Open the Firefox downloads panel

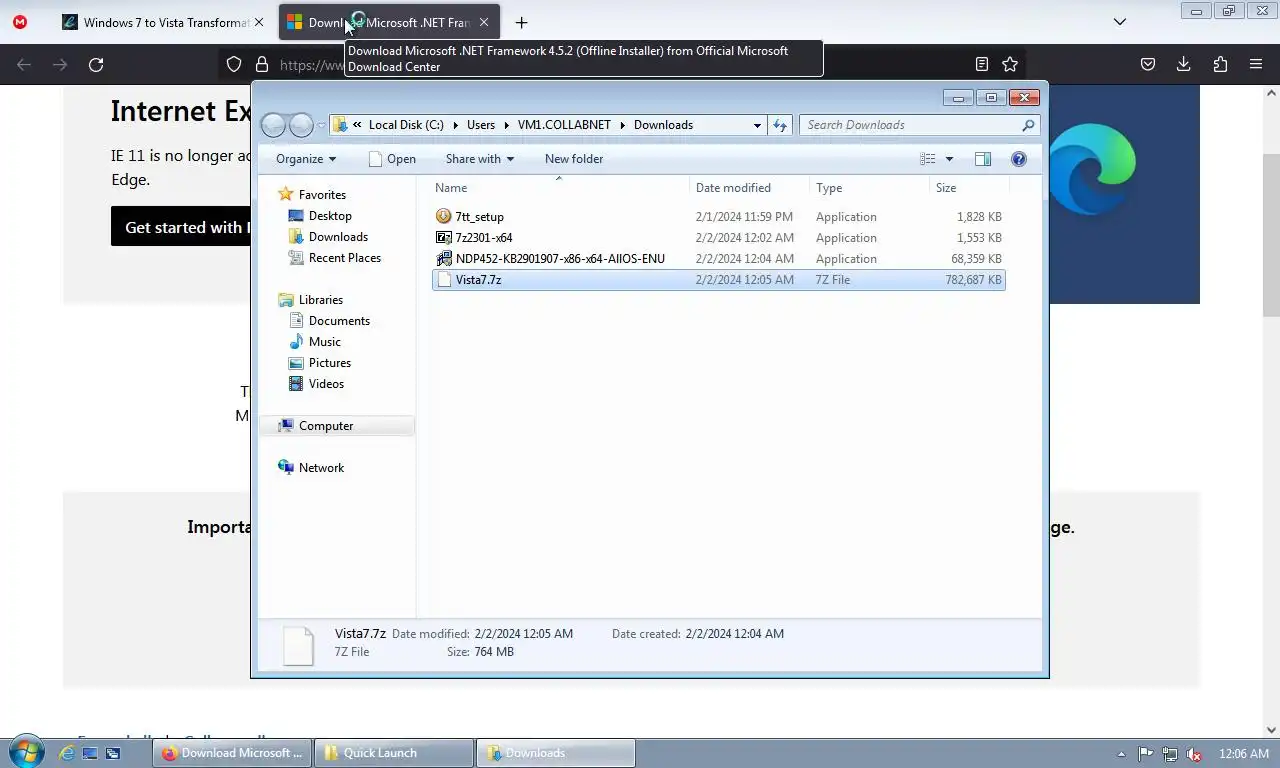pos(1184,65)
